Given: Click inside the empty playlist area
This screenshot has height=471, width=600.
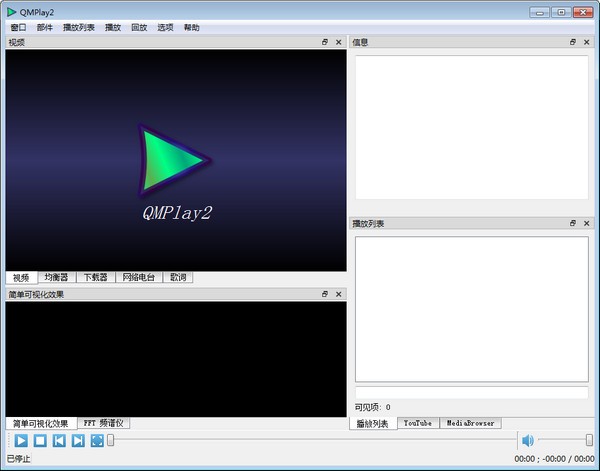Looking at the screenshot, I should (x=472, y=309).
